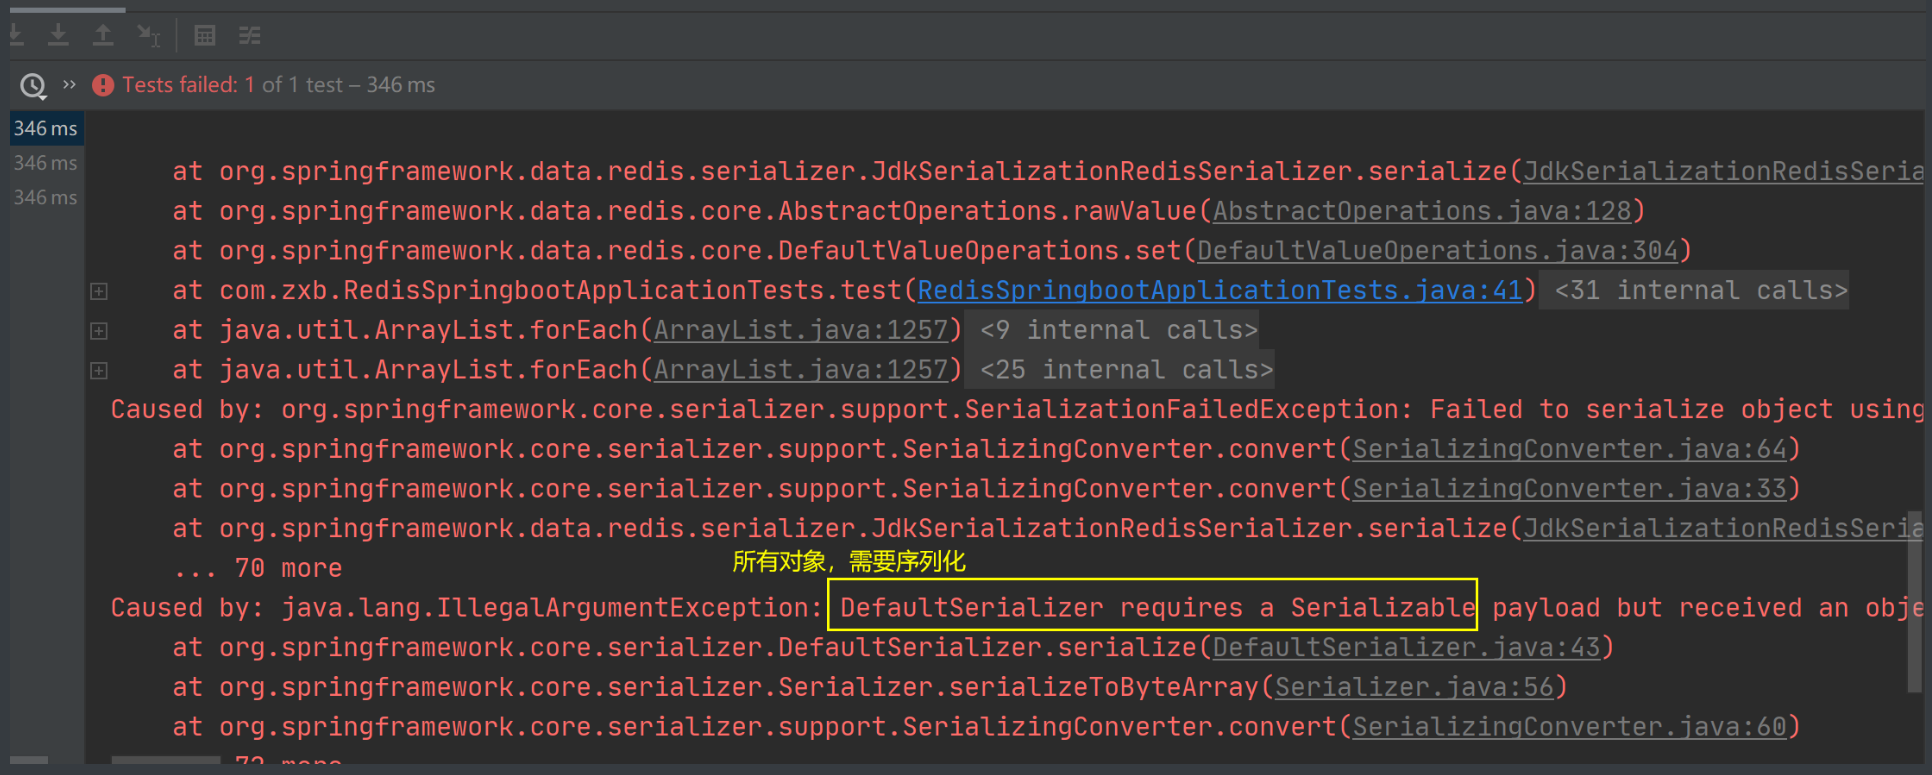The width and height of the screenshot is (1932, 775).
Task: Expand the 31 internal calls fold on RedisSpringbootApplicationTests.test line
Action: [99, 291]
